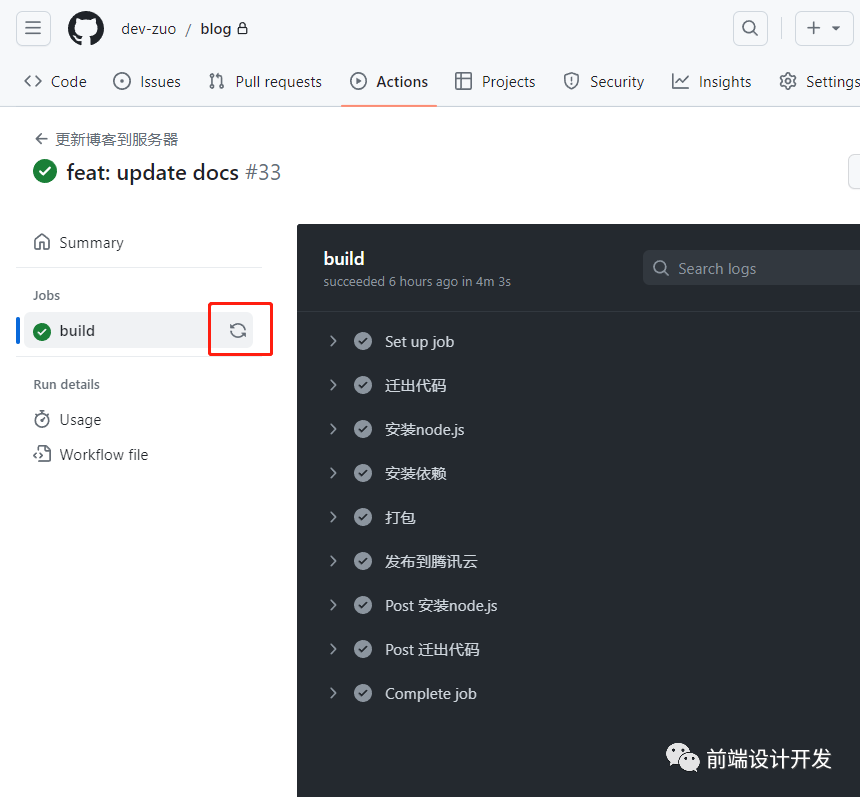Click the succeeded 6 hours ago status text

pyautogui.click(x=417, y=281)
